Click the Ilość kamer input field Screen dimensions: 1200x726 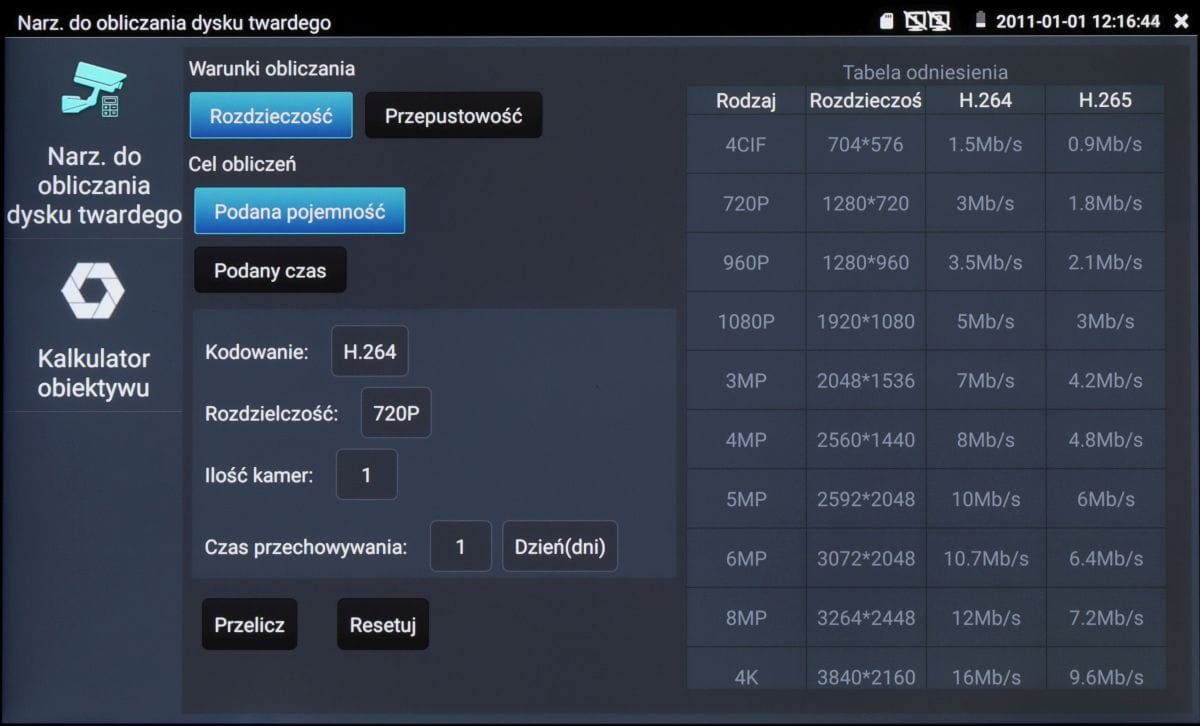coord(366,475)
